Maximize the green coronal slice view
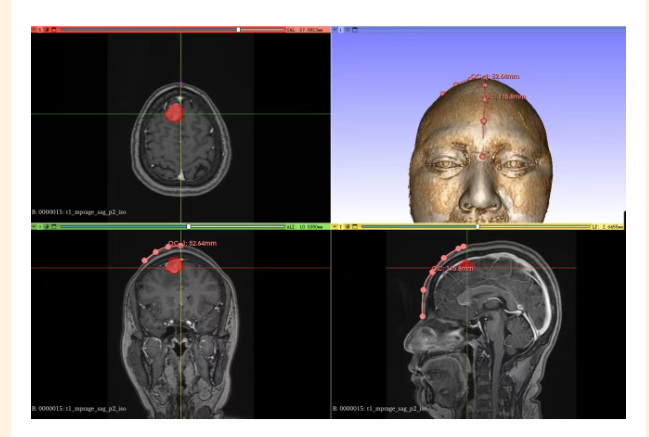Image resolution: width=649 pixels, height=437 pixels. [x=53, y=227]
